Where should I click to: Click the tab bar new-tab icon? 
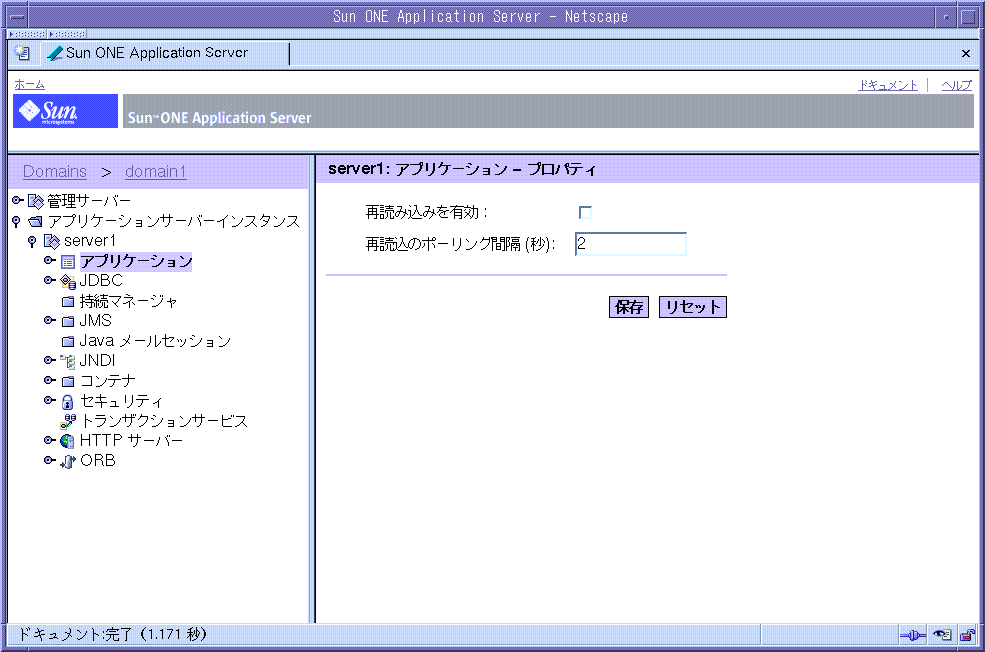point(23,53)
